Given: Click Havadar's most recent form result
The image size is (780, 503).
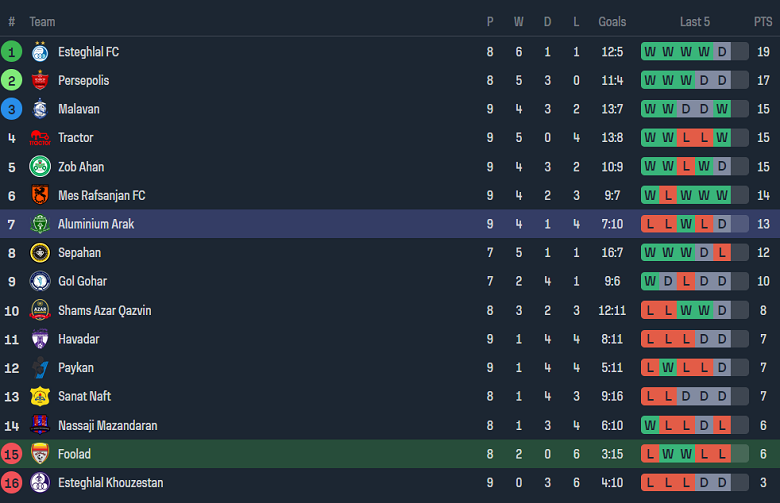Looking at the screenshot, I should [x=722, y=339].
